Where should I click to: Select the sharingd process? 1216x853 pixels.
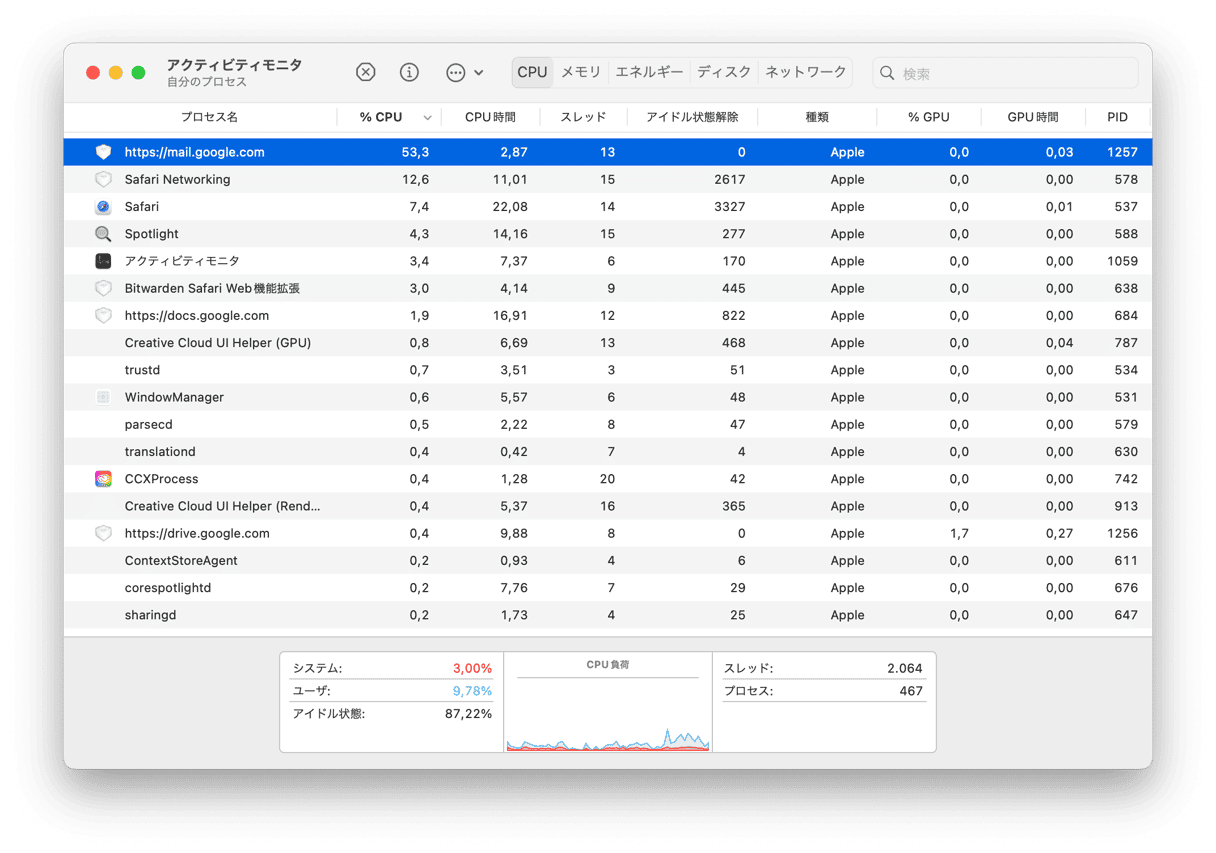[150, 615]
